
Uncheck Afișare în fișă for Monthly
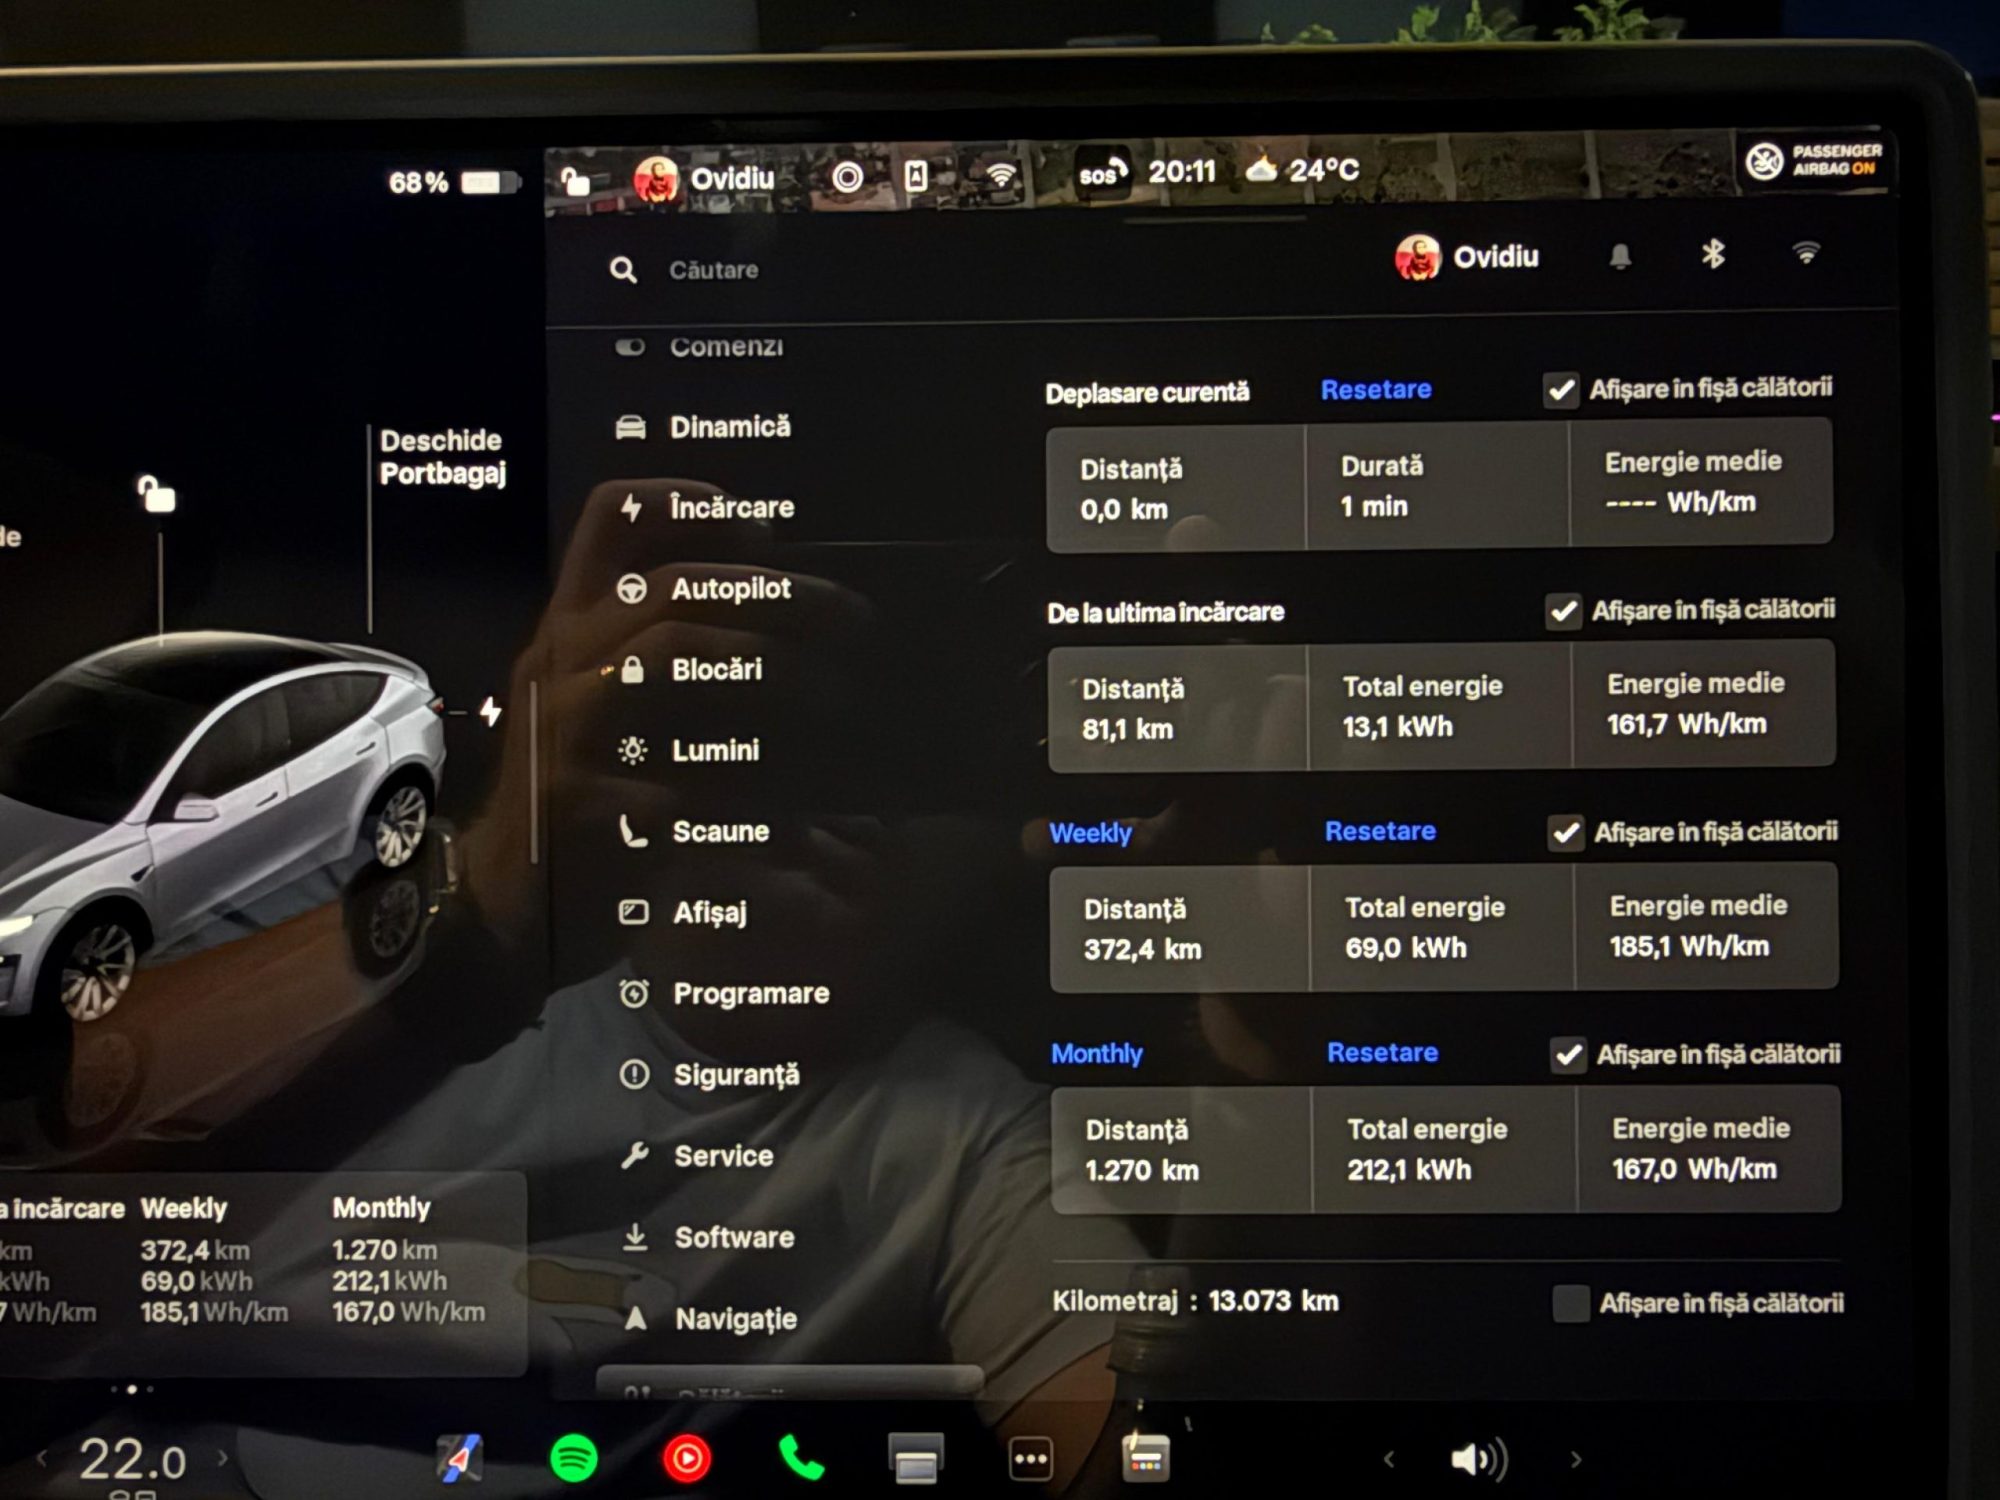coord(1568,1055)
